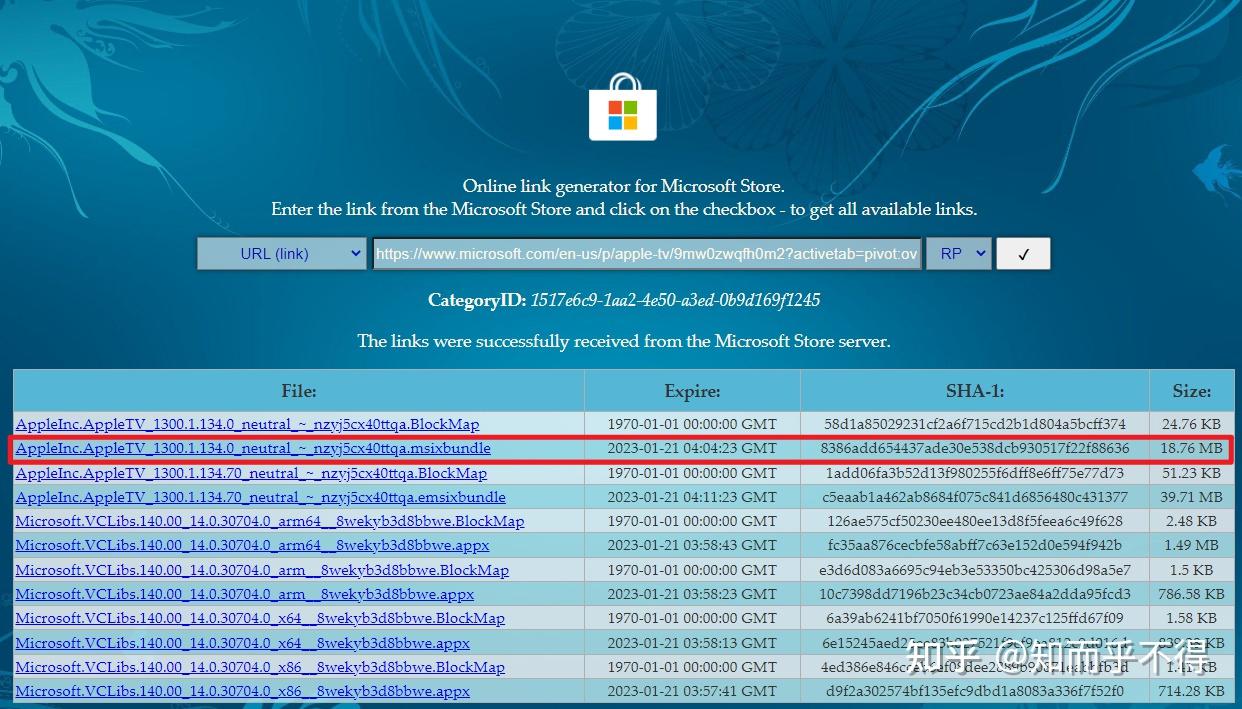Click the 18.76 MB size cell
This screenshot has height=709, width=1242.
(x=1192, y=449)
